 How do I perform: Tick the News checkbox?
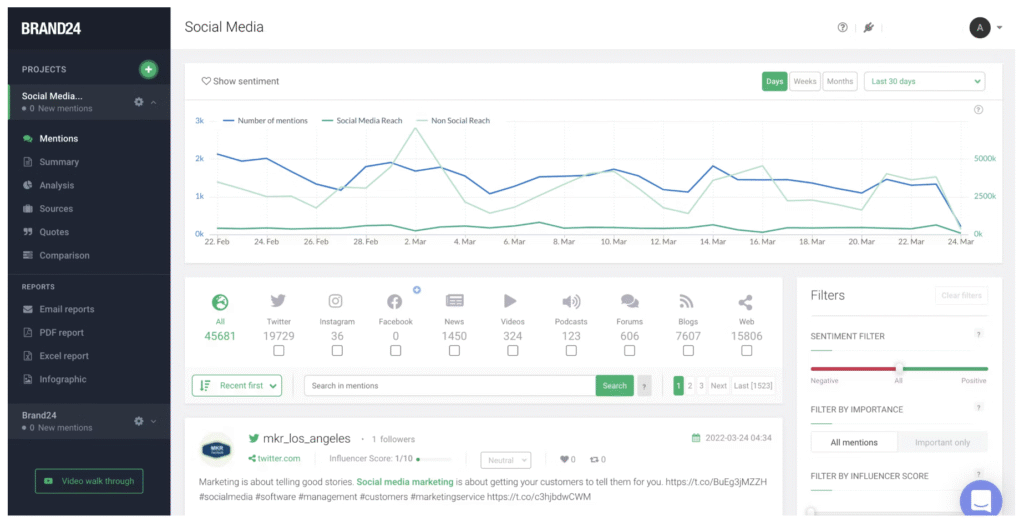click(x=455, y=351)
